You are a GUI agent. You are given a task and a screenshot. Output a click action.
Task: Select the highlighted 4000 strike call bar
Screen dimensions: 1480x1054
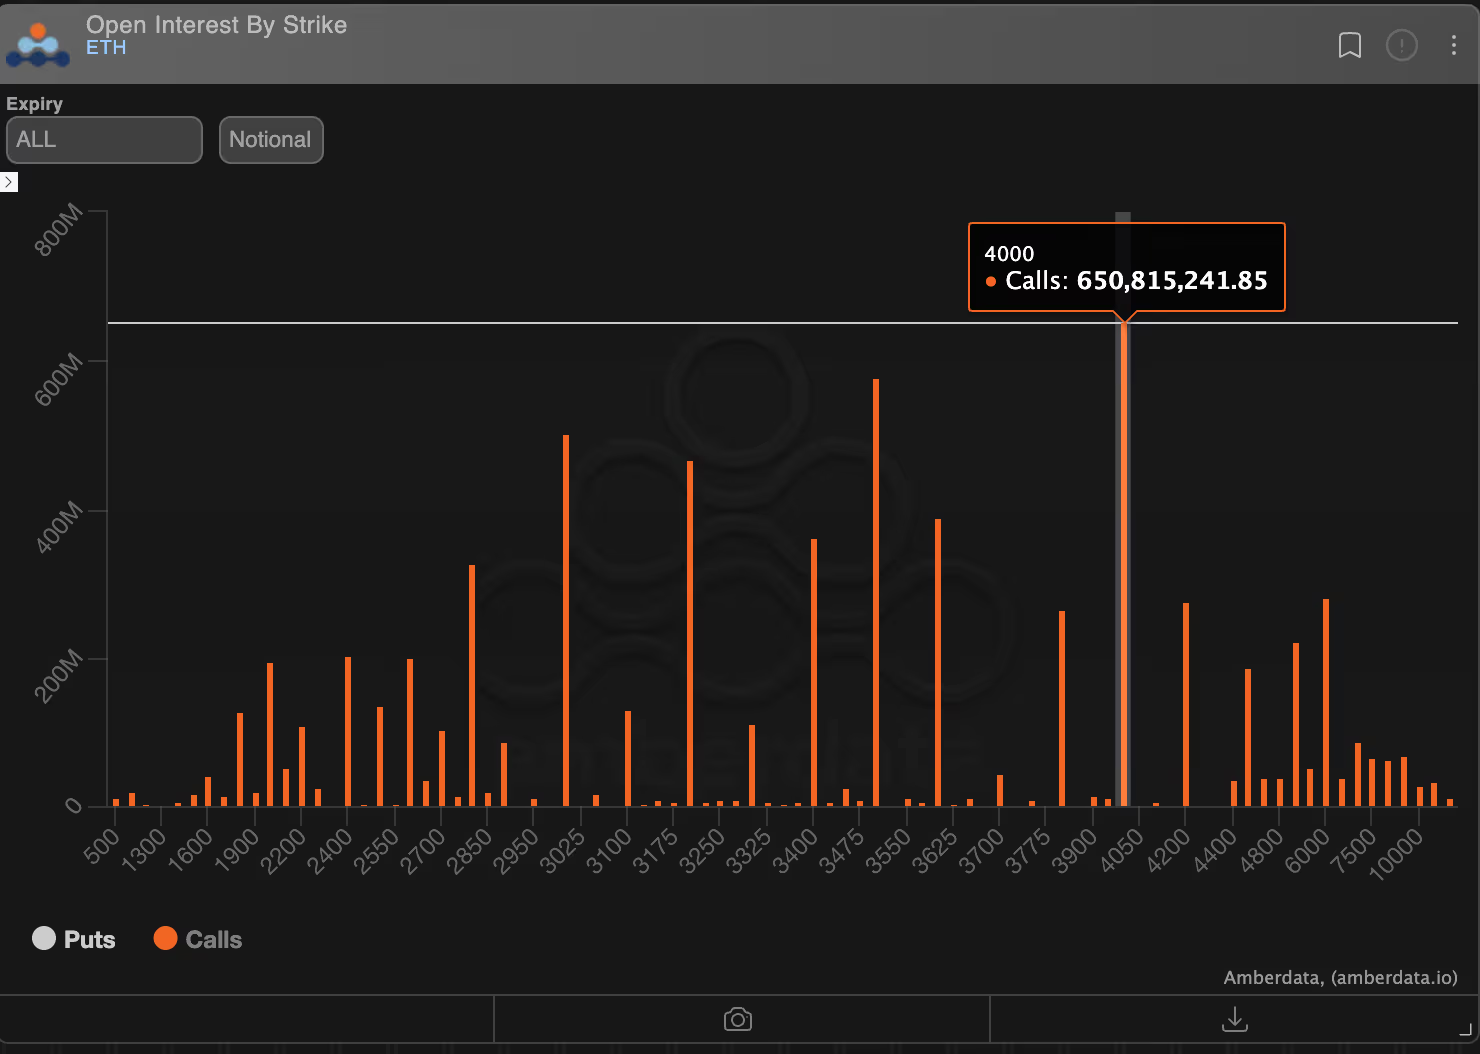pos(1124,560)
